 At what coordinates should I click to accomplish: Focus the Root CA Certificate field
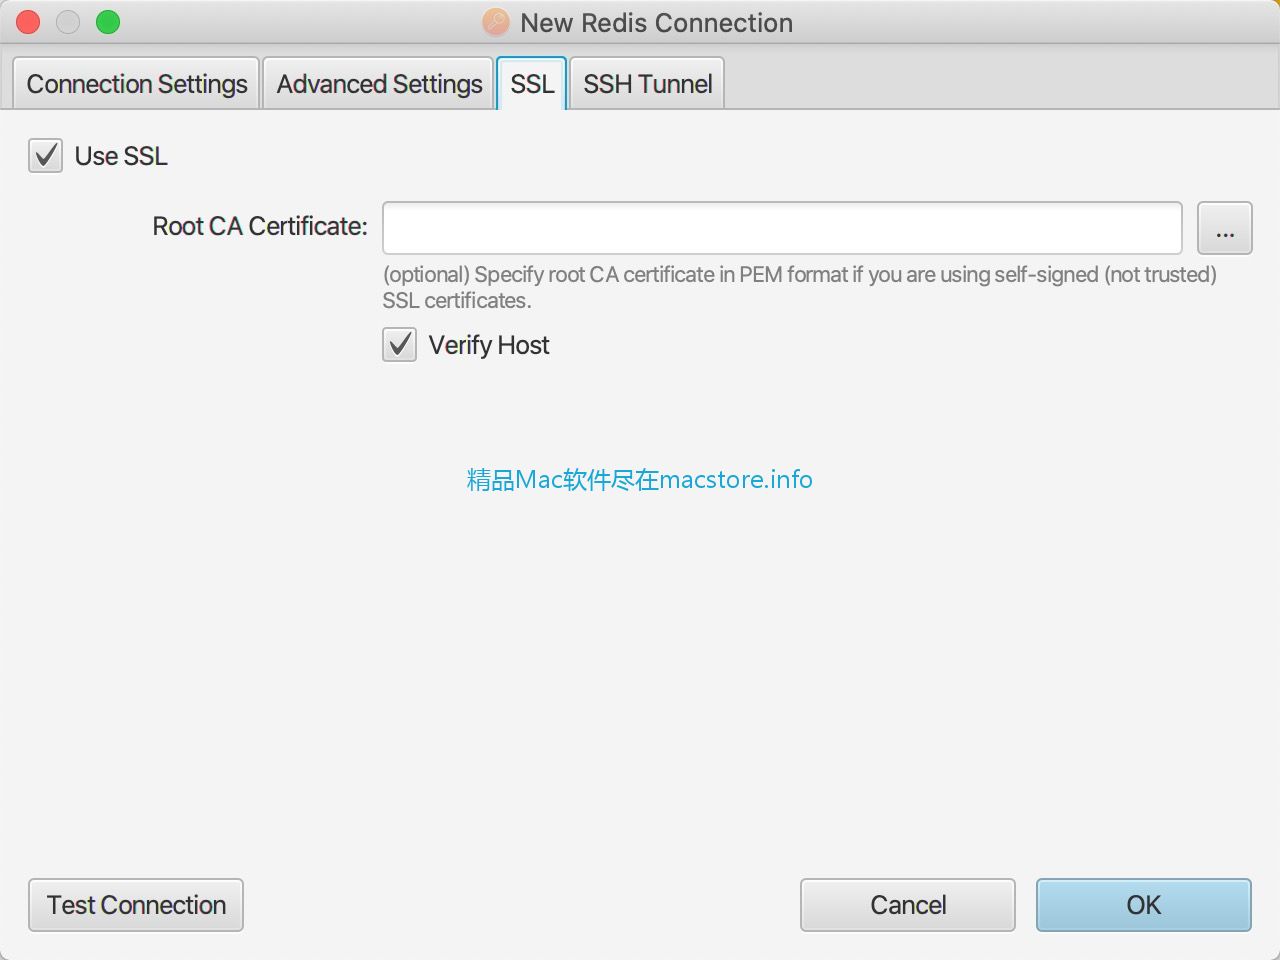pos(782,228)
